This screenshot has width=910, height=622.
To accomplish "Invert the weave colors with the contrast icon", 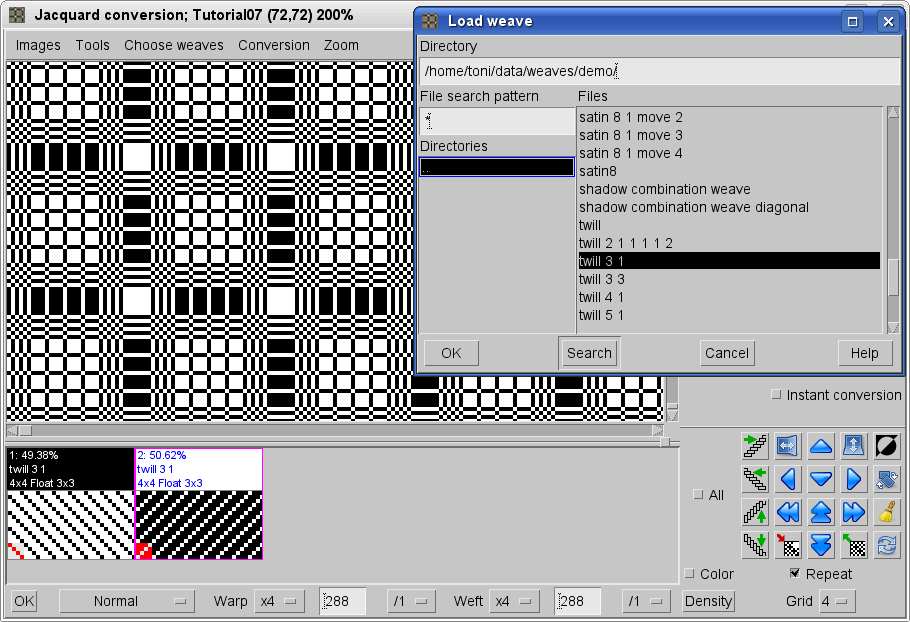I will (886, 445).
